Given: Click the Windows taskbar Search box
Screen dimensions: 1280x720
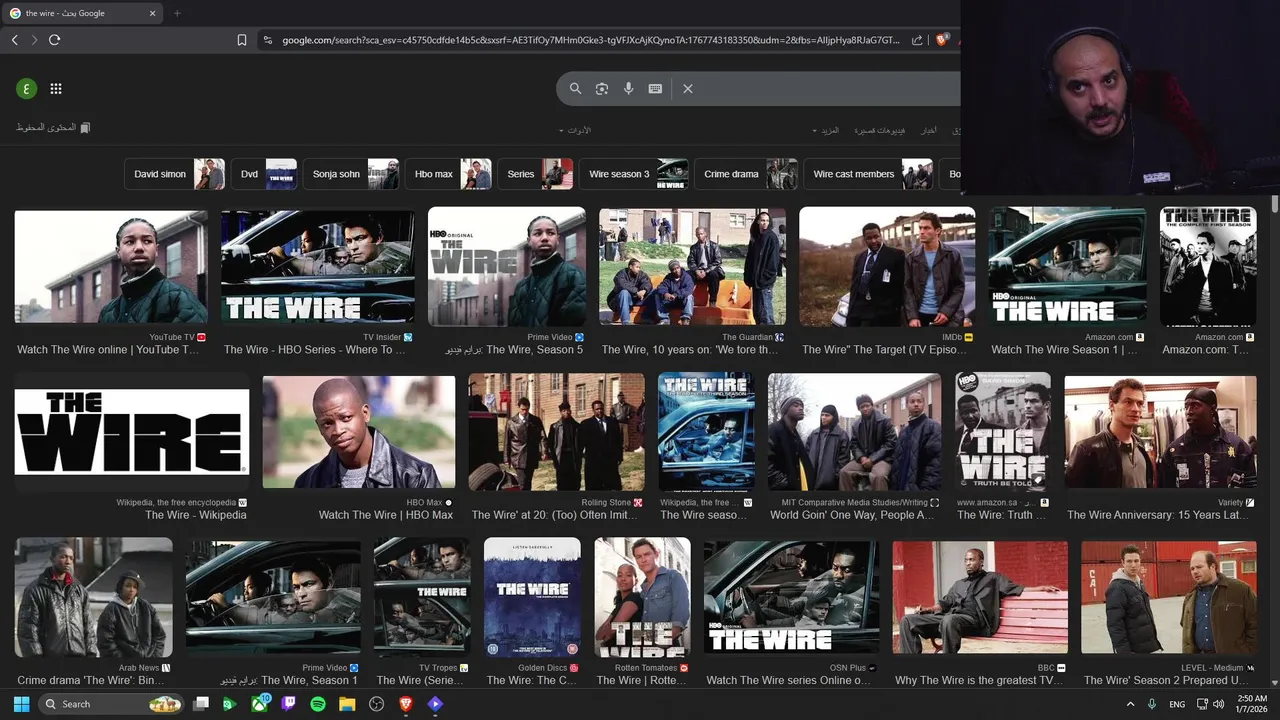Looking at the screenshot, I should coord(111,704).
